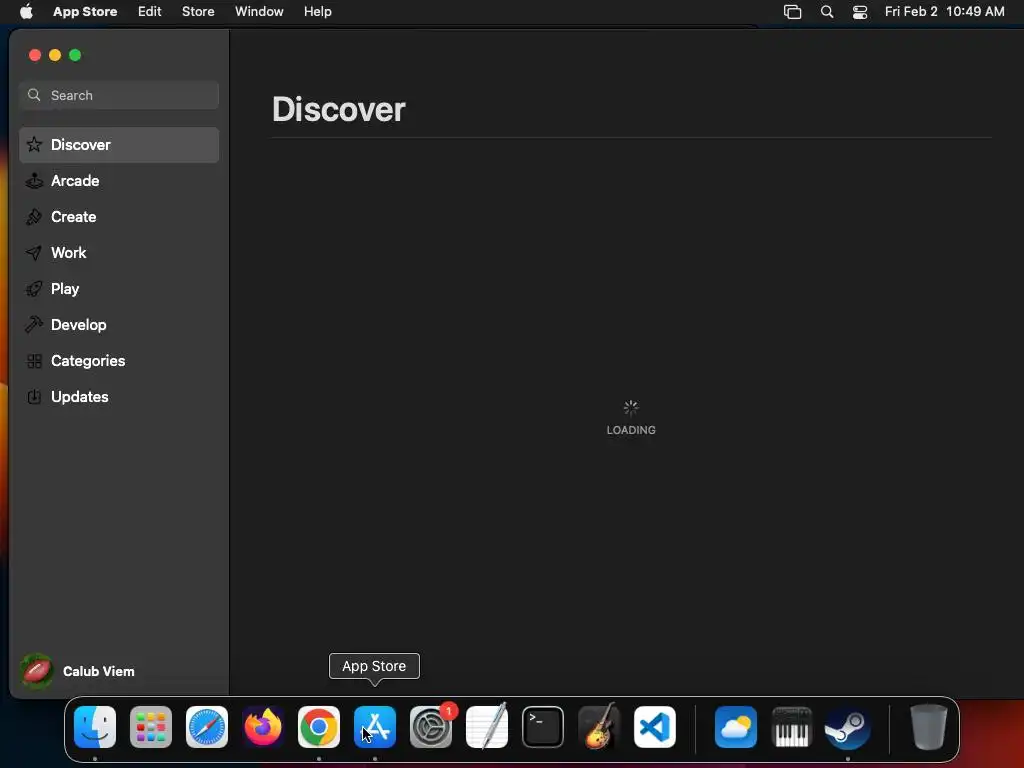Viewport: 1024px width, 768px height.
Task: Click the Play rocket icon
Action: pos(34,288)
